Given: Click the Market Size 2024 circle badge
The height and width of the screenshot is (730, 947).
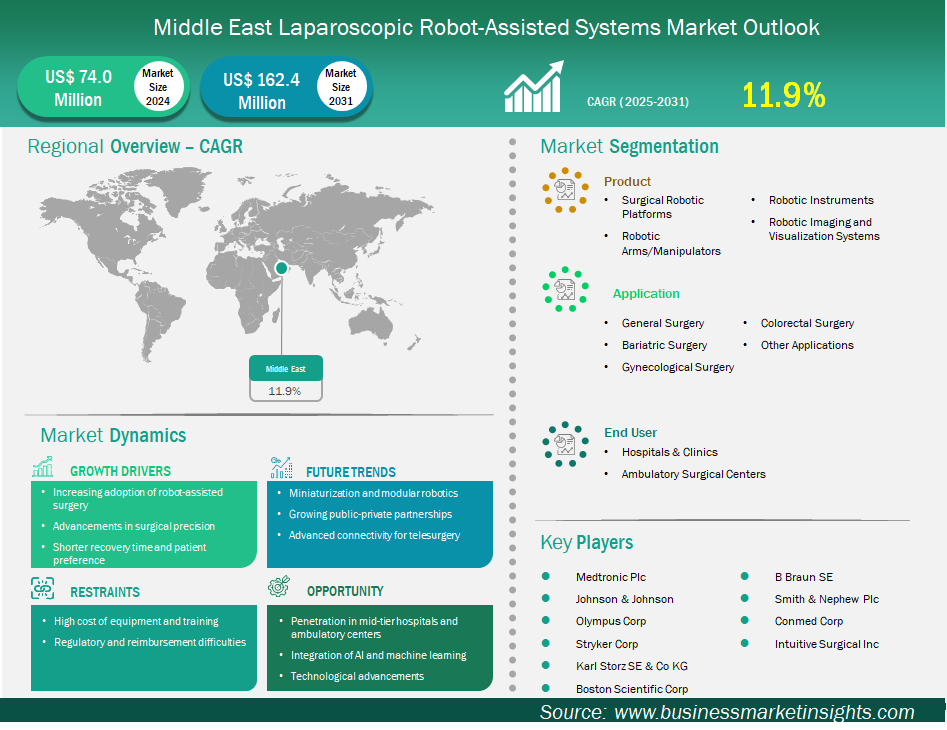Looking at the screenshot, I should [x=157, y=87].
